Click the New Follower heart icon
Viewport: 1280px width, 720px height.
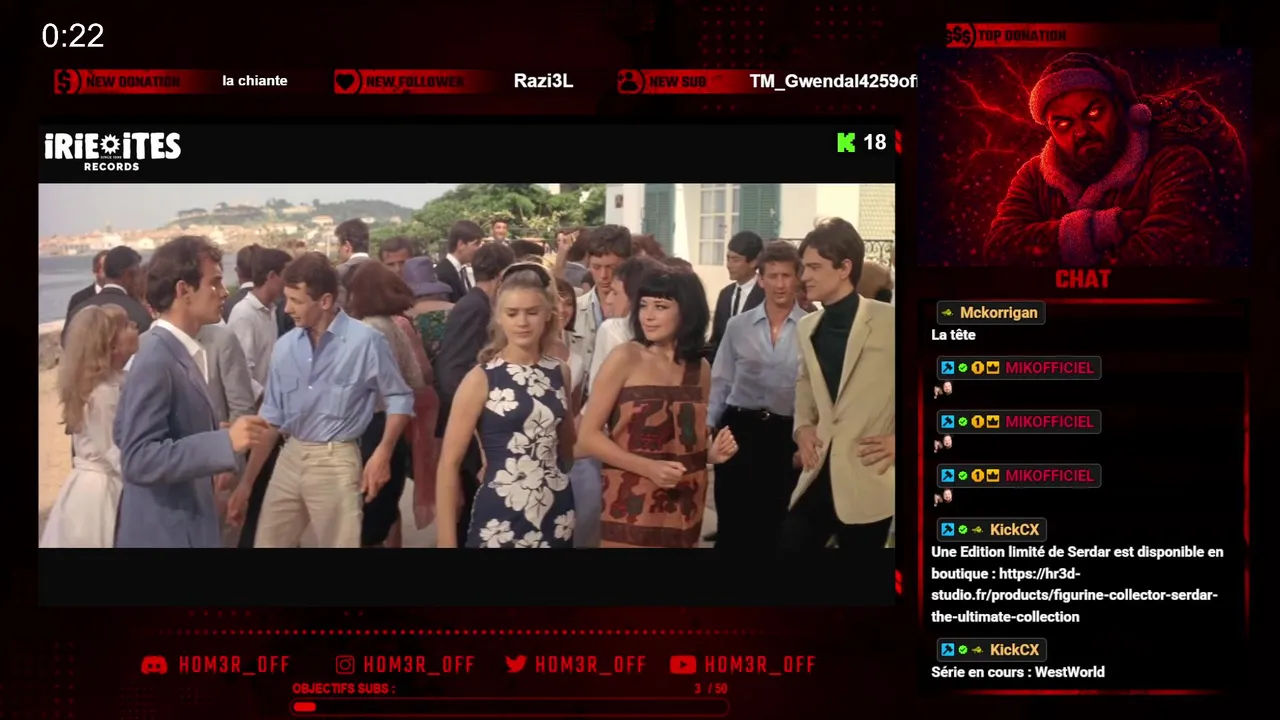click(x=347, y=81)
